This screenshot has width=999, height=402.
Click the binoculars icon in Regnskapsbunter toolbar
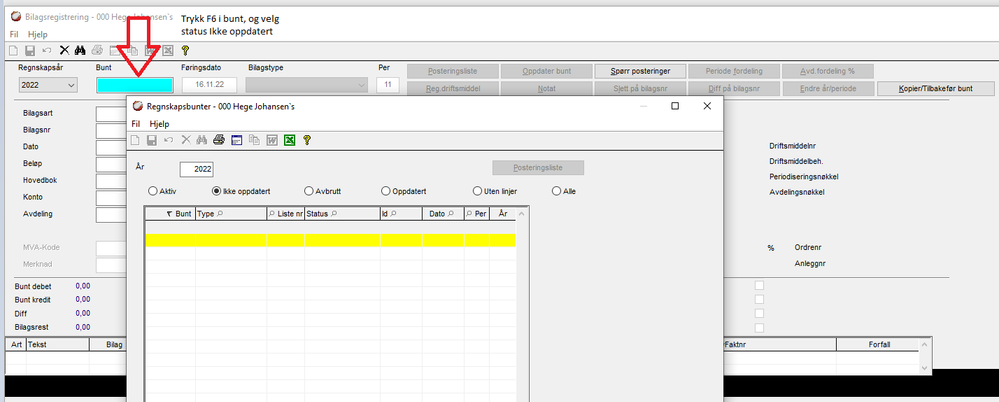(203, 140)
